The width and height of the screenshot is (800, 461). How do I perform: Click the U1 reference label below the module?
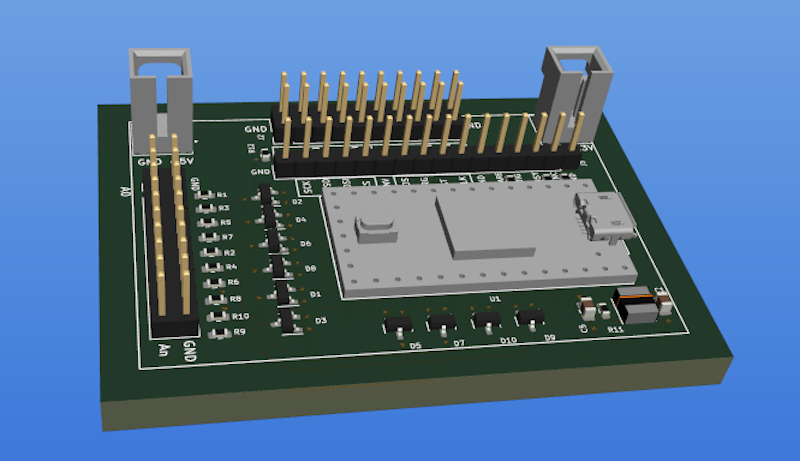(x=495, y=299)
